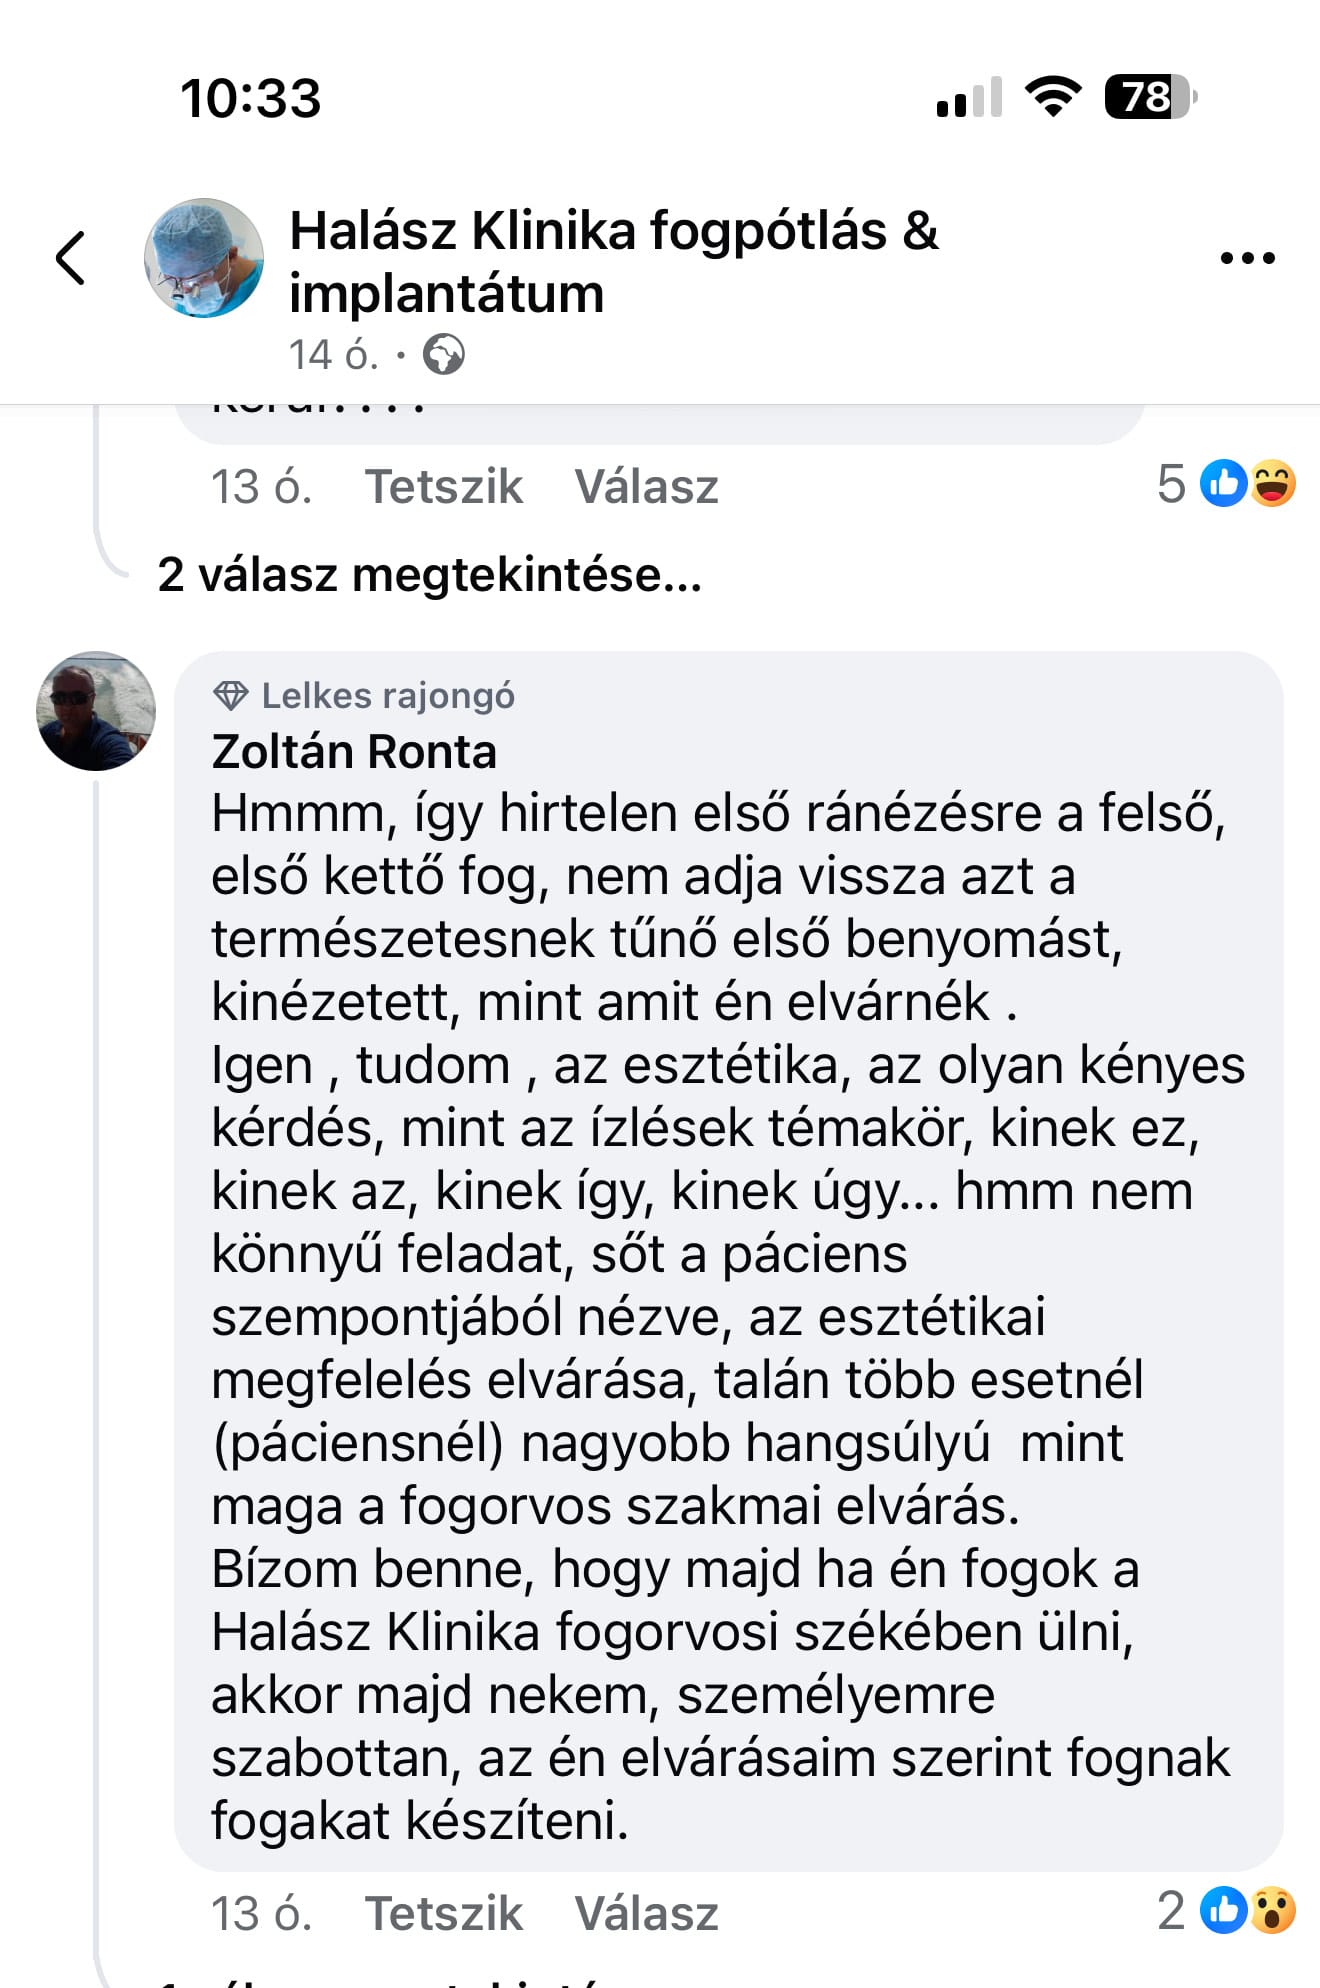
Task: Click the blue like reaction beside count 2
Action: pos(1224,1911)
